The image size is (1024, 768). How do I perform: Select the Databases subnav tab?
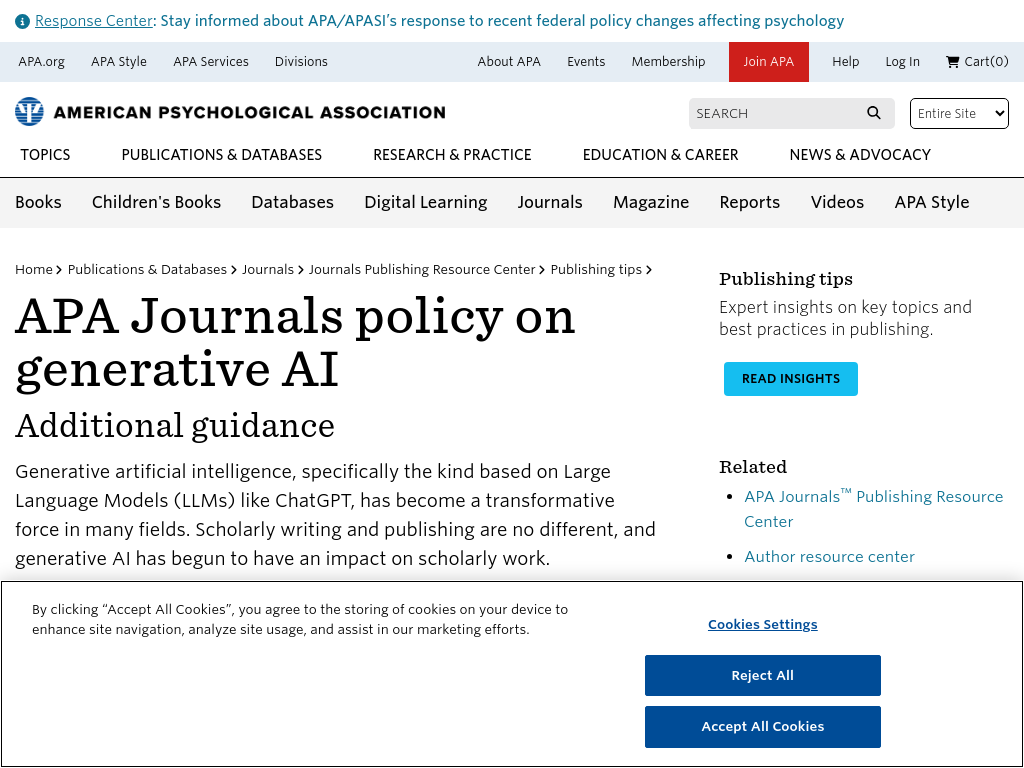pos(293,202)
